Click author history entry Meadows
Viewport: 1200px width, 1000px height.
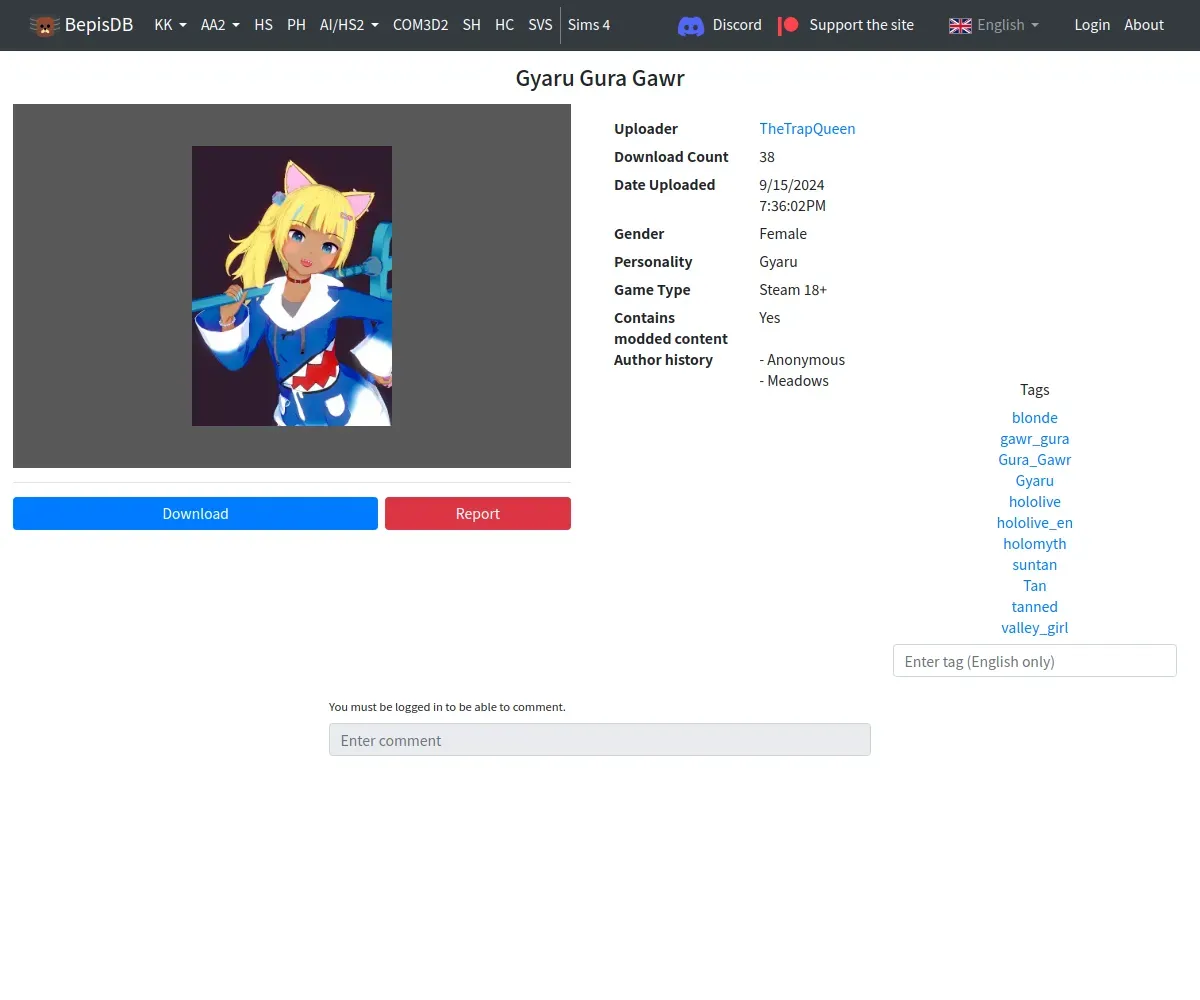794,380
